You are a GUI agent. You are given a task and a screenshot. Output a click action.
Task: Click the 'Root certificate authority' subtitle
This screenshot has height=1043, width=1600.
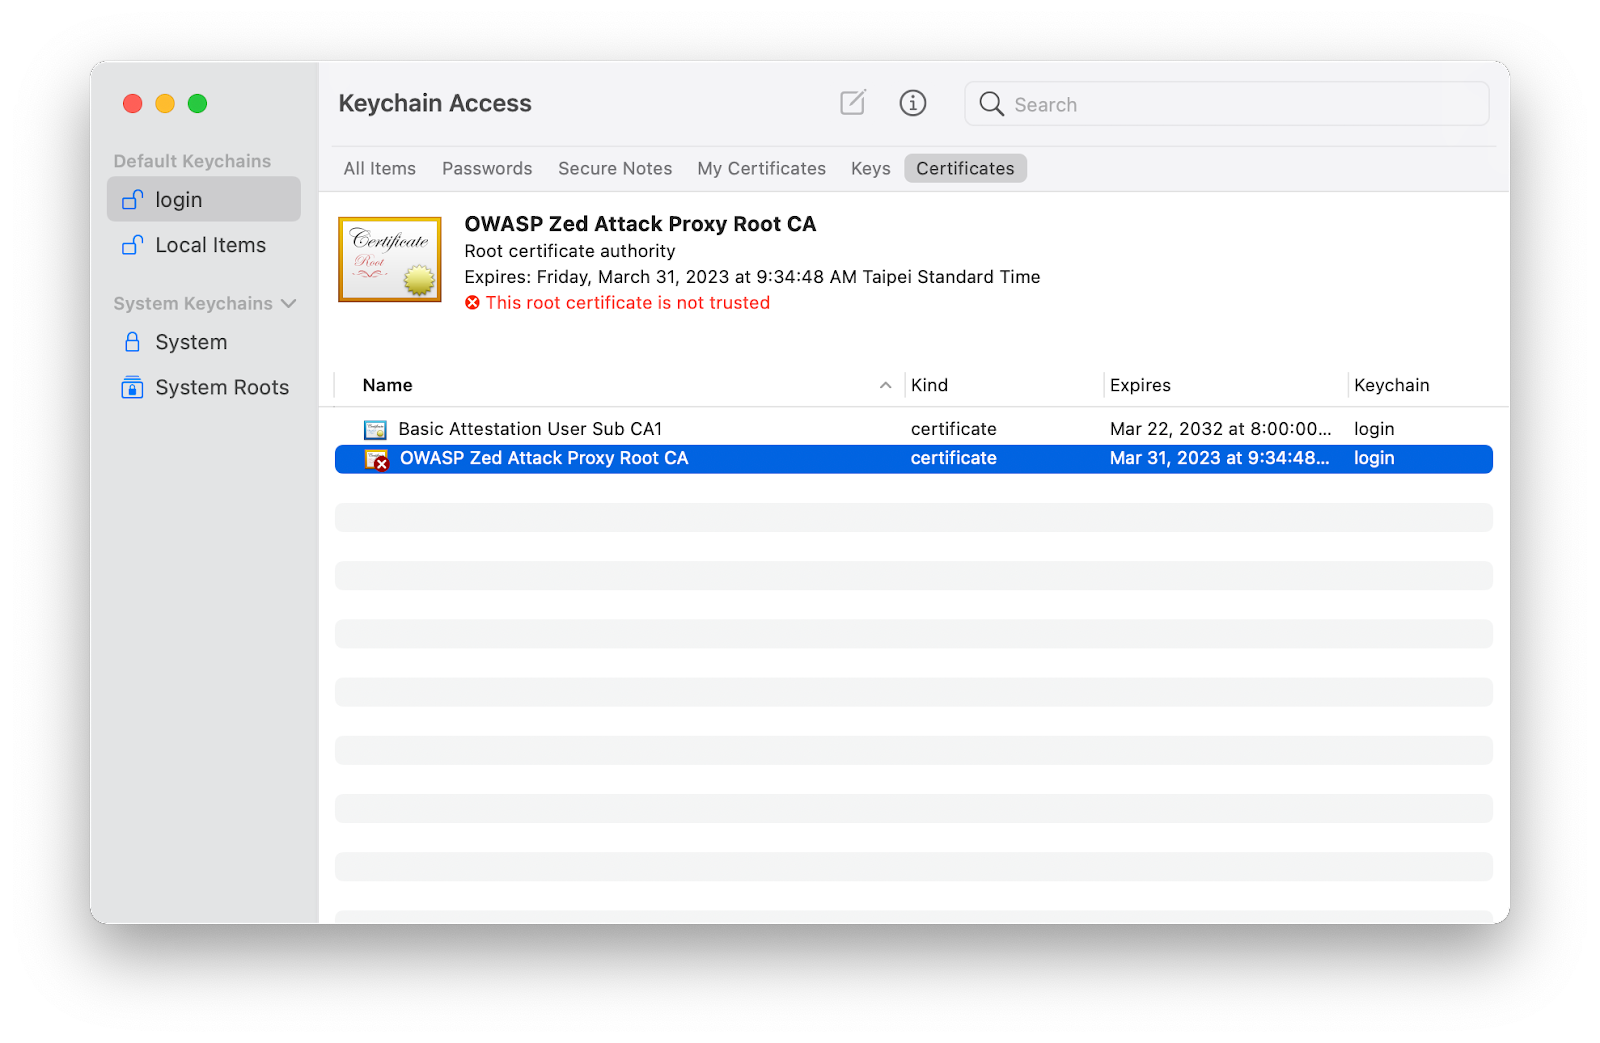[x=570, y=251]
